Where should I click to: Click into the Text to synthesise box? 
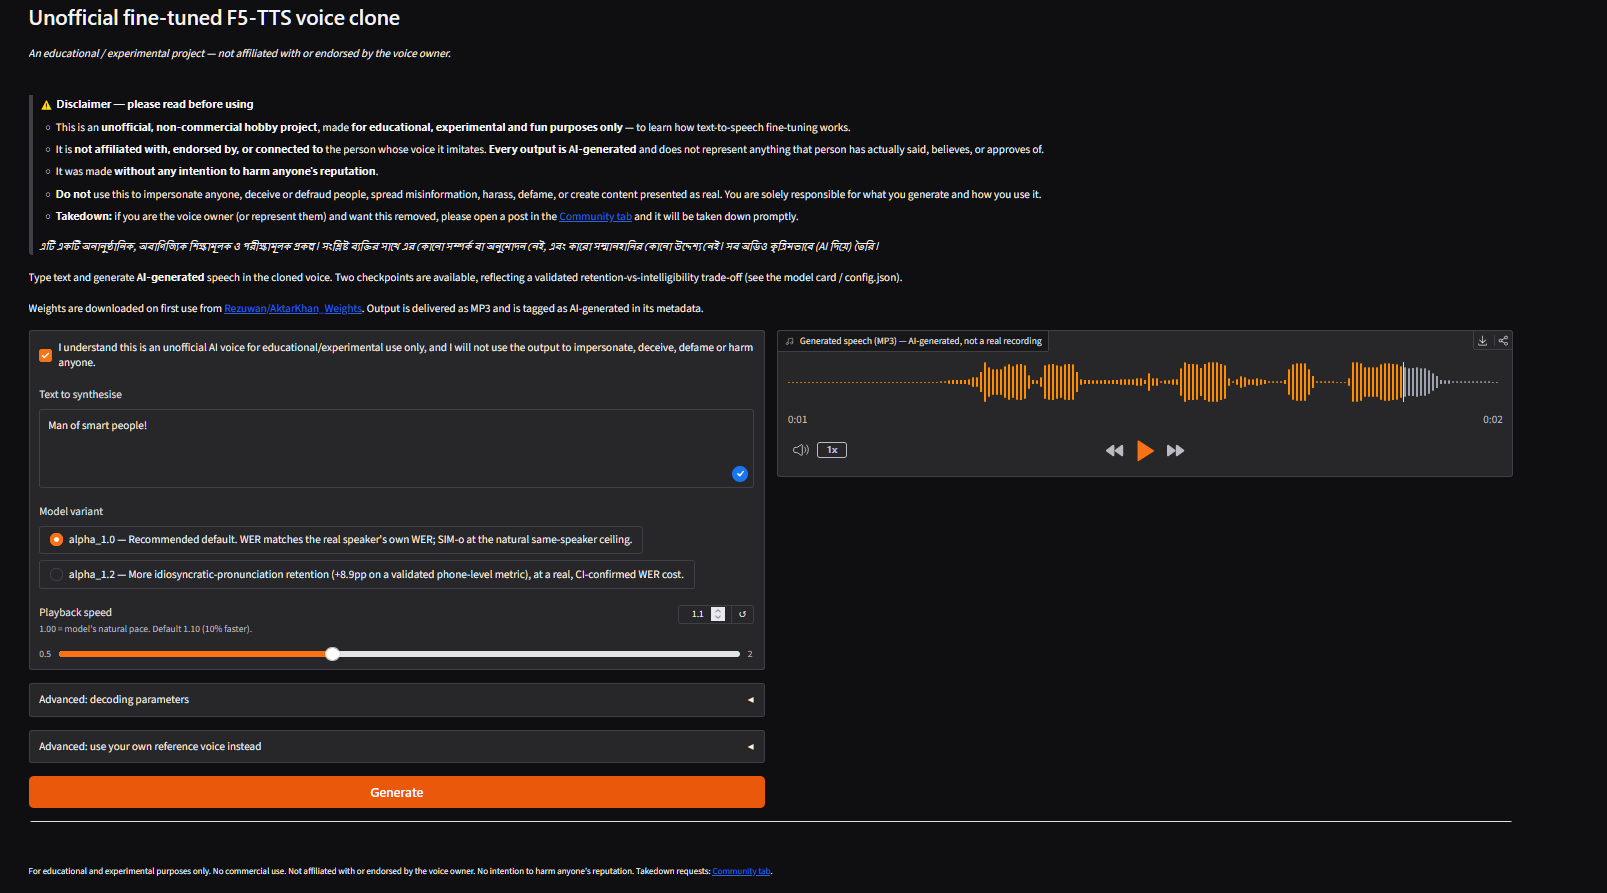[x=396, y=448]
